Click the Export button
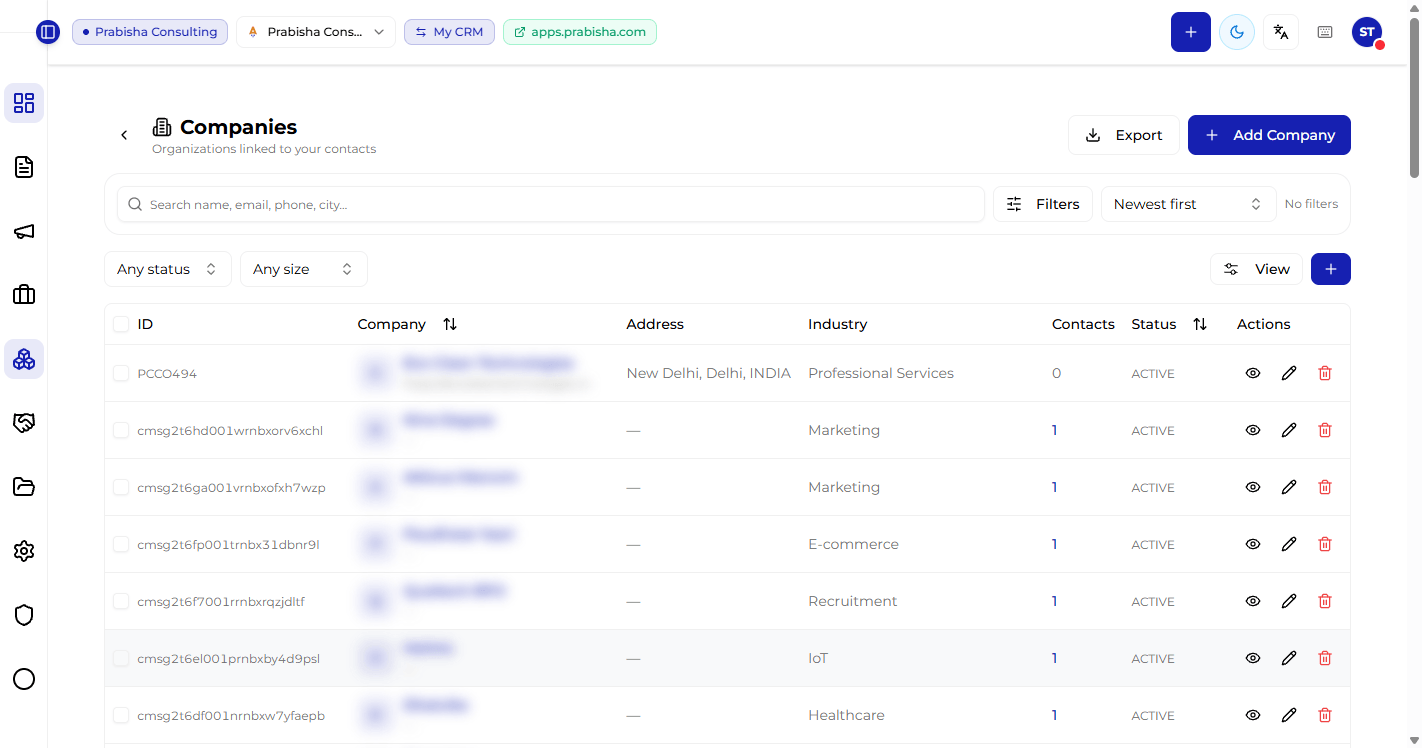 click(1124, 135)
